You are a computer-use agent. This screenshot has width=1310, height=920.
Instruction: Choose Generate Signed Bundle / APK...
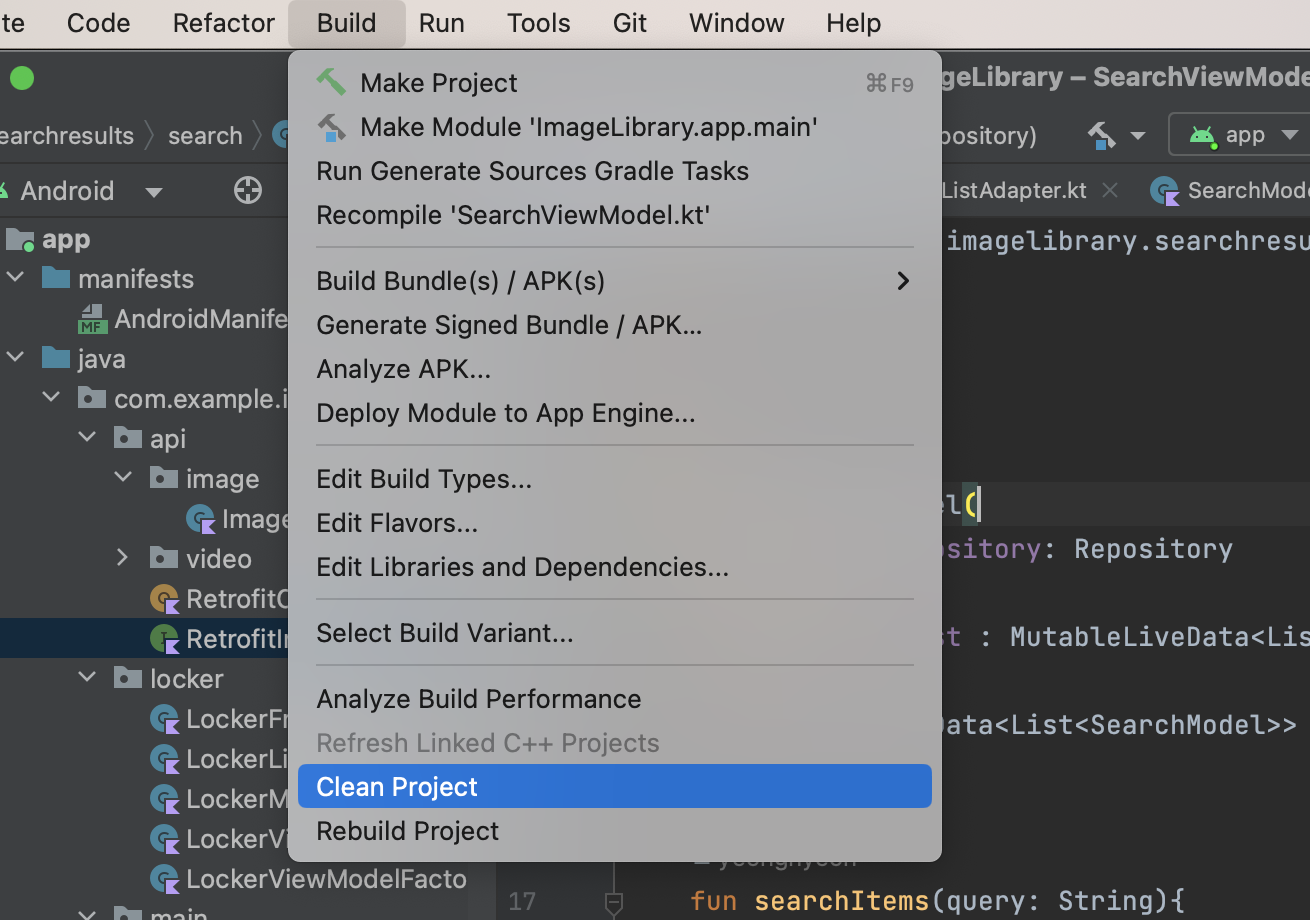tap(615, 325)
